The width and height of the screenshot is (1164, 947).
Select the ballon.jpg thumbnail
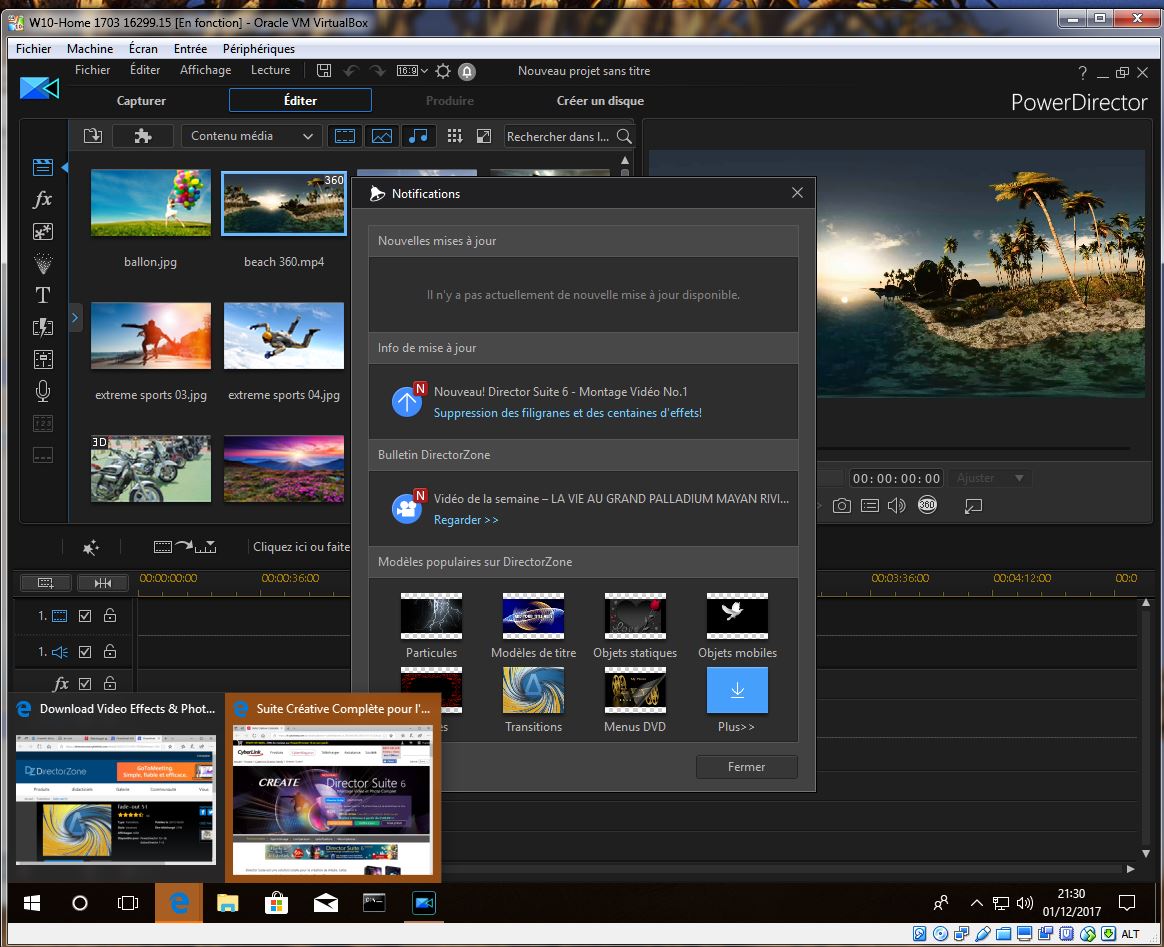(150, 203)
